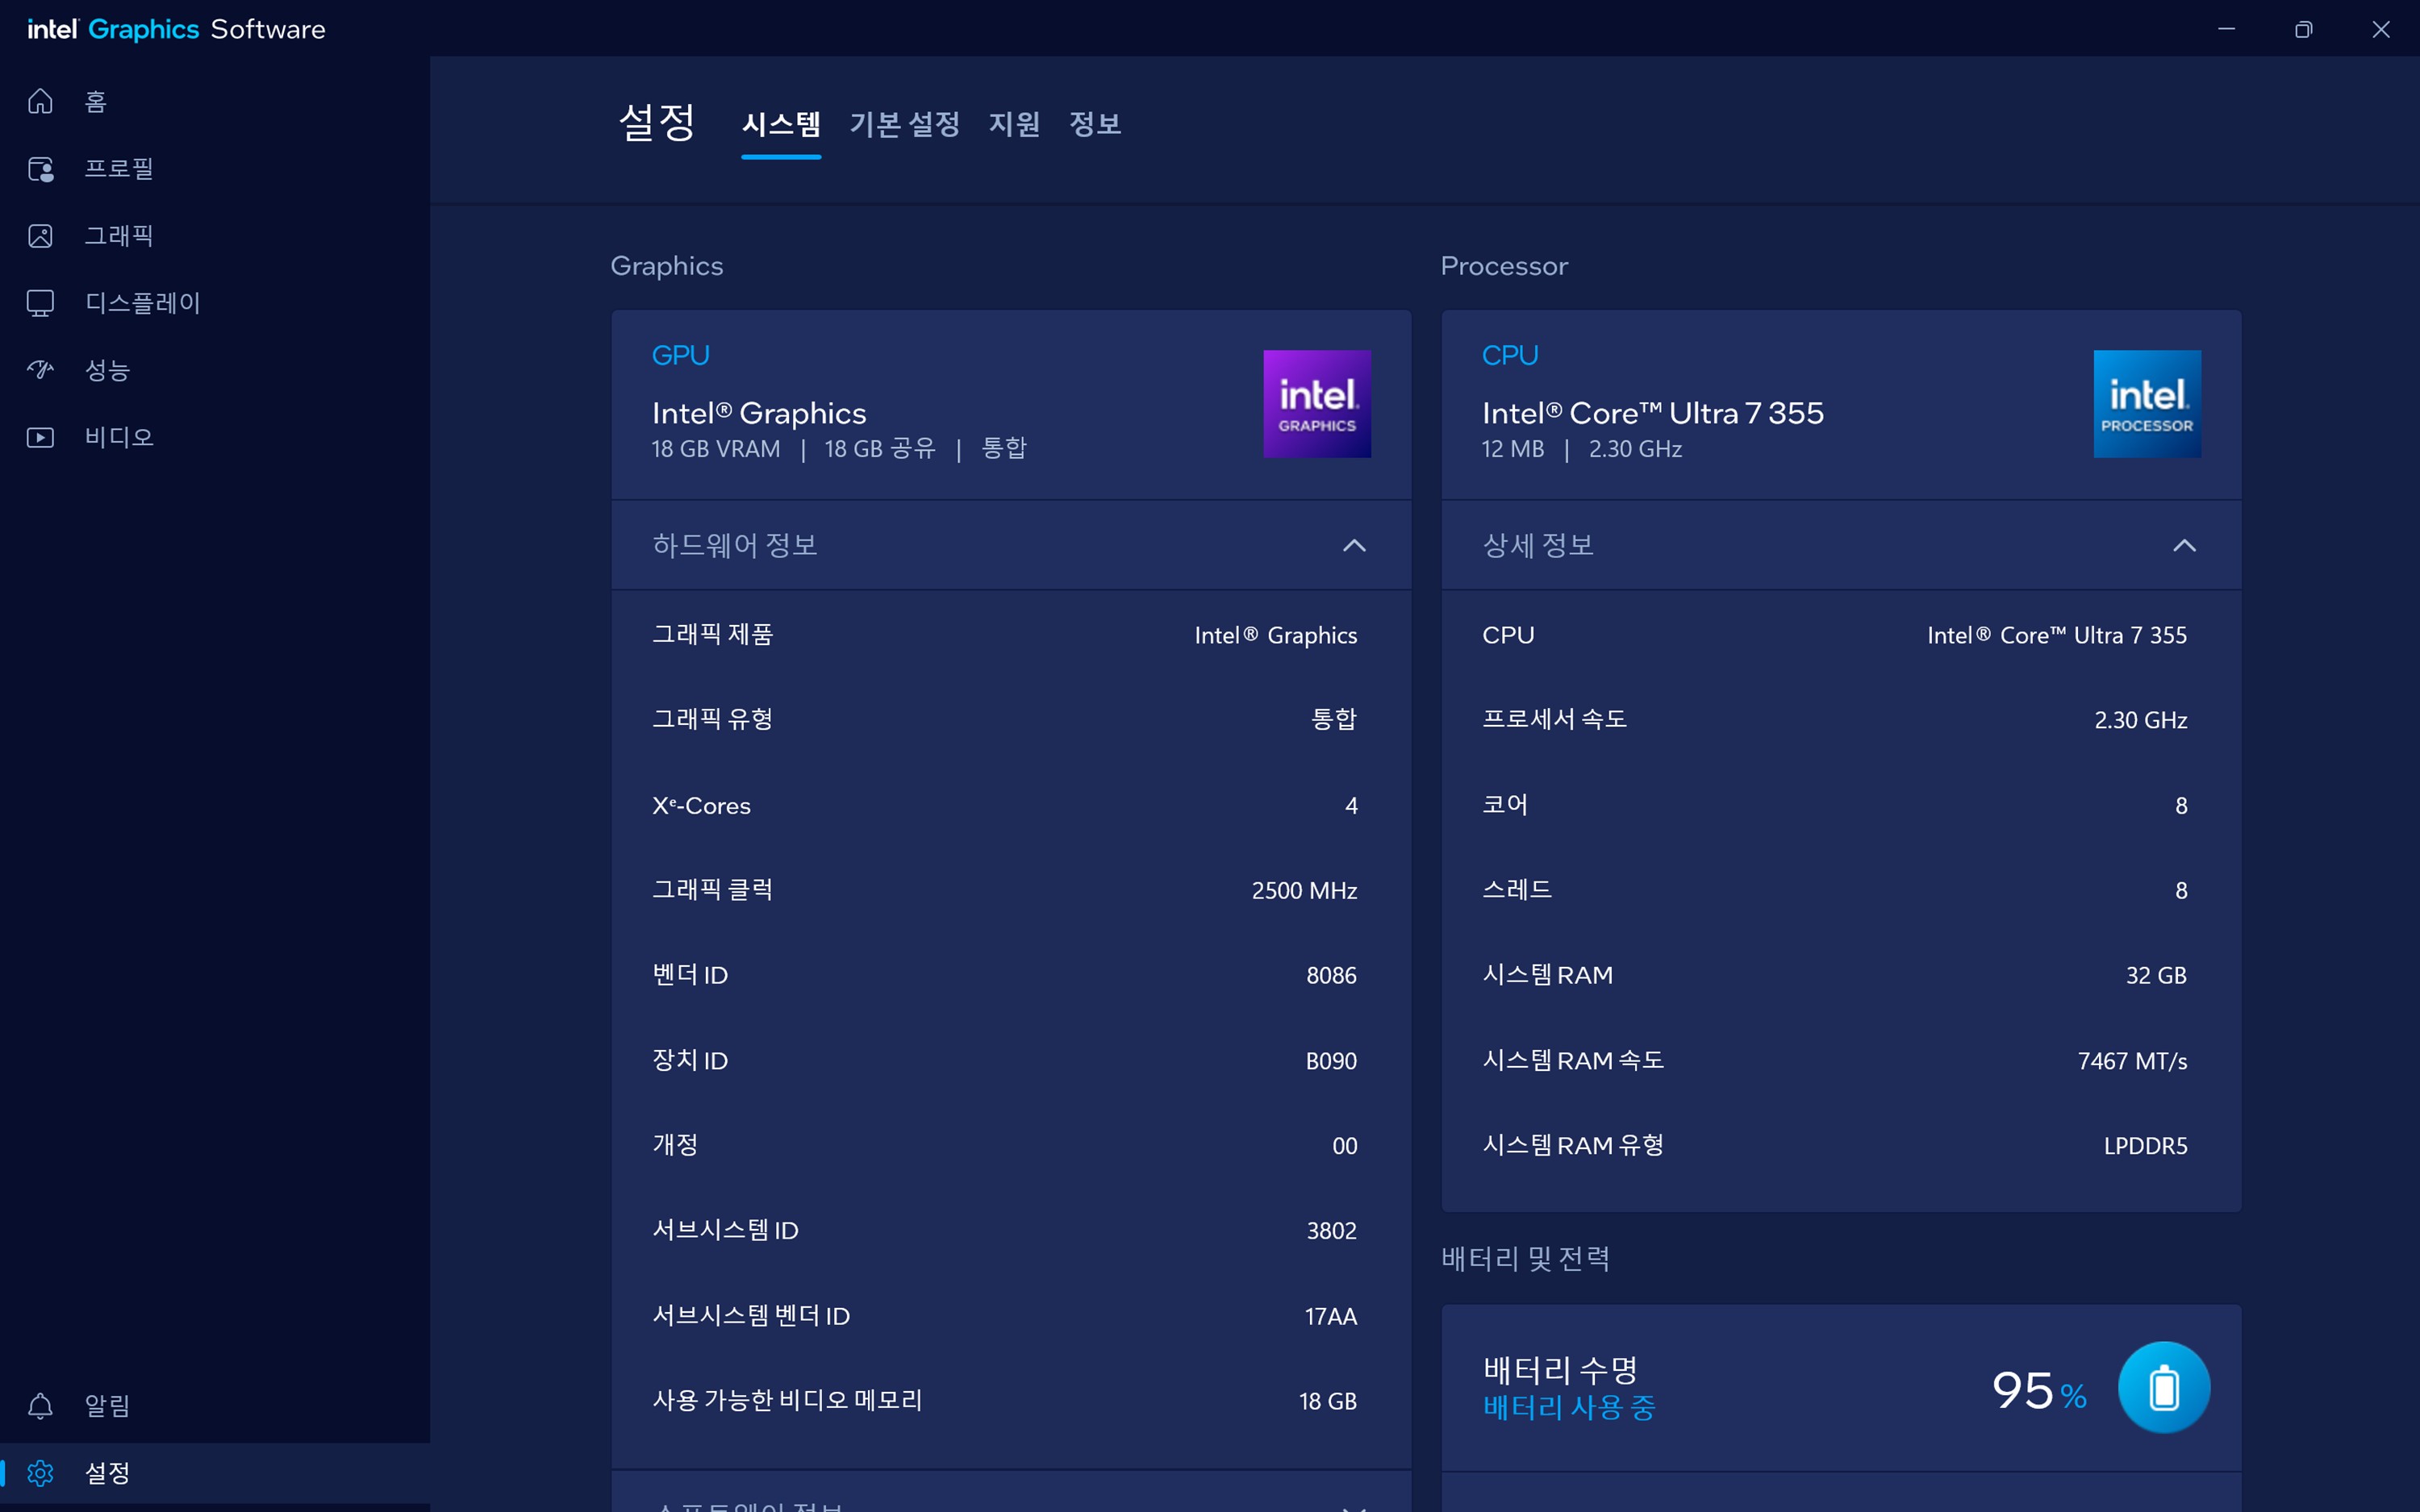Image resolution: width=2420 pixels, height=1512 pixels.
Task: Open the 디스플레이 display sidebar icon
Action: [40, 303]
